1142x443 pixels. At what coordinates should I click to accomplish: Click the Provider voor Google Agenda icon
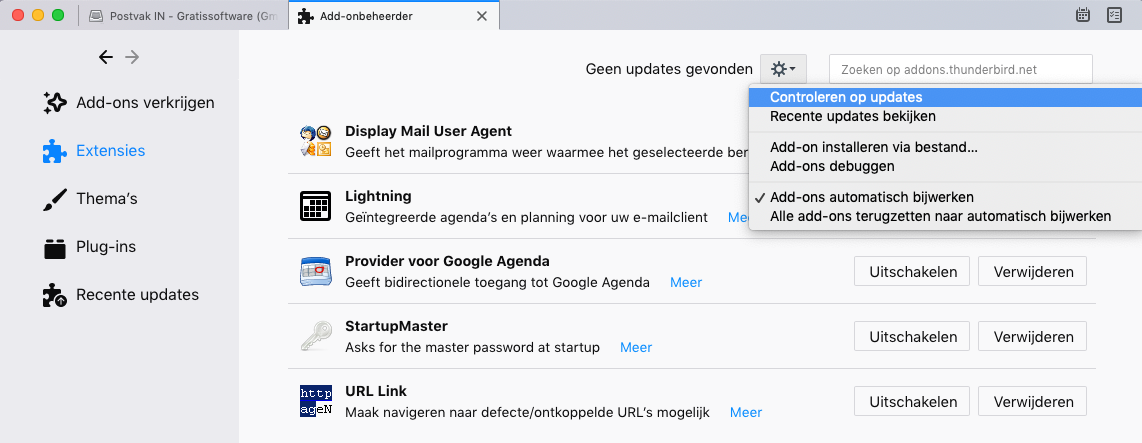coord(315,271)
